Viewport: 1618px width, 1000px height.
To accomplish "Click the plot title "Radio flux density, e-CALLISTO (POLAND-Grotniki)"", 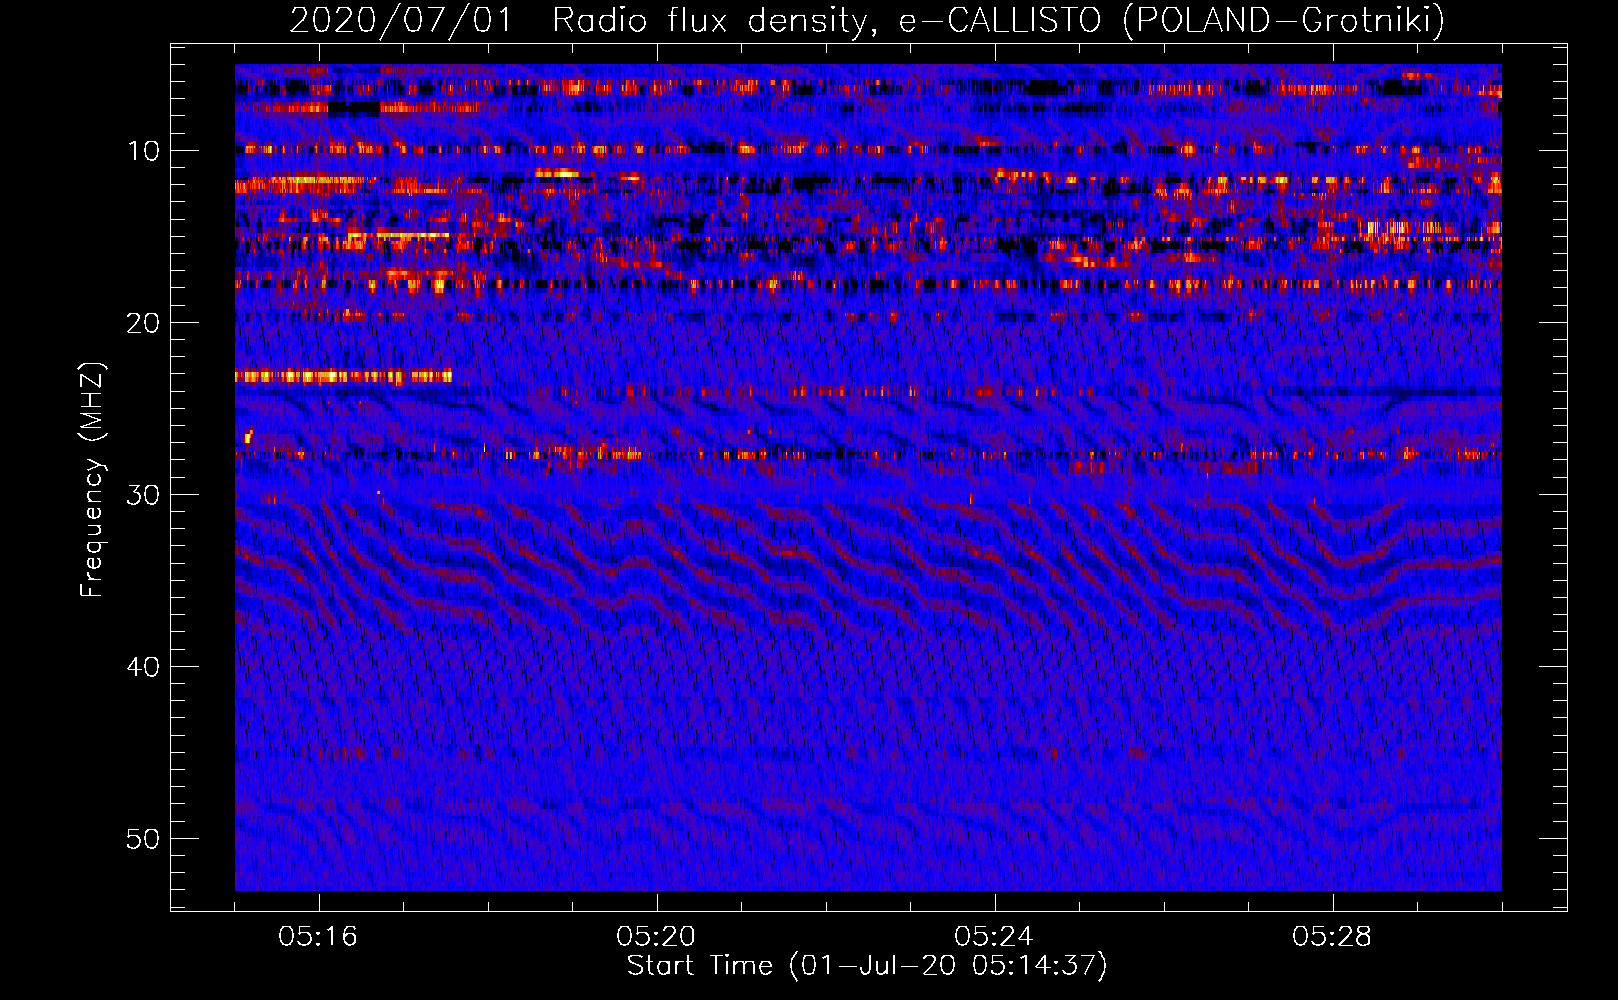I will point(998,20).
